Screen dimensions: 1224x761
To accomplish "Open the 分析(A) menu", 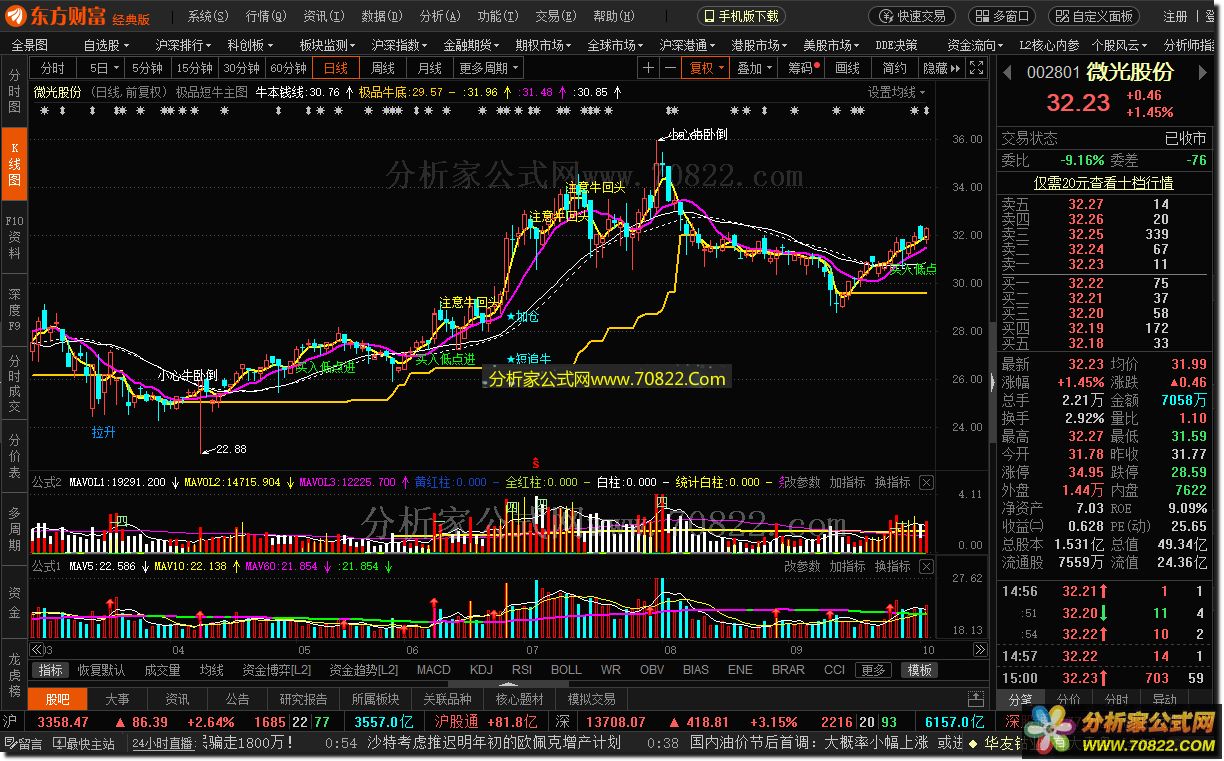I will point(438,16).
